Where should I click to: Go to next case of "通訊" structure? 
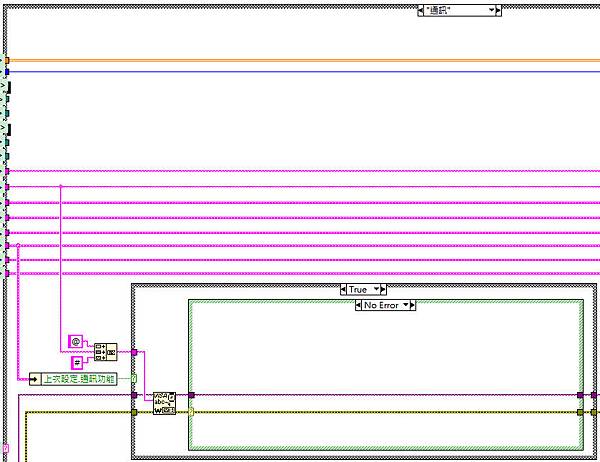498,11
